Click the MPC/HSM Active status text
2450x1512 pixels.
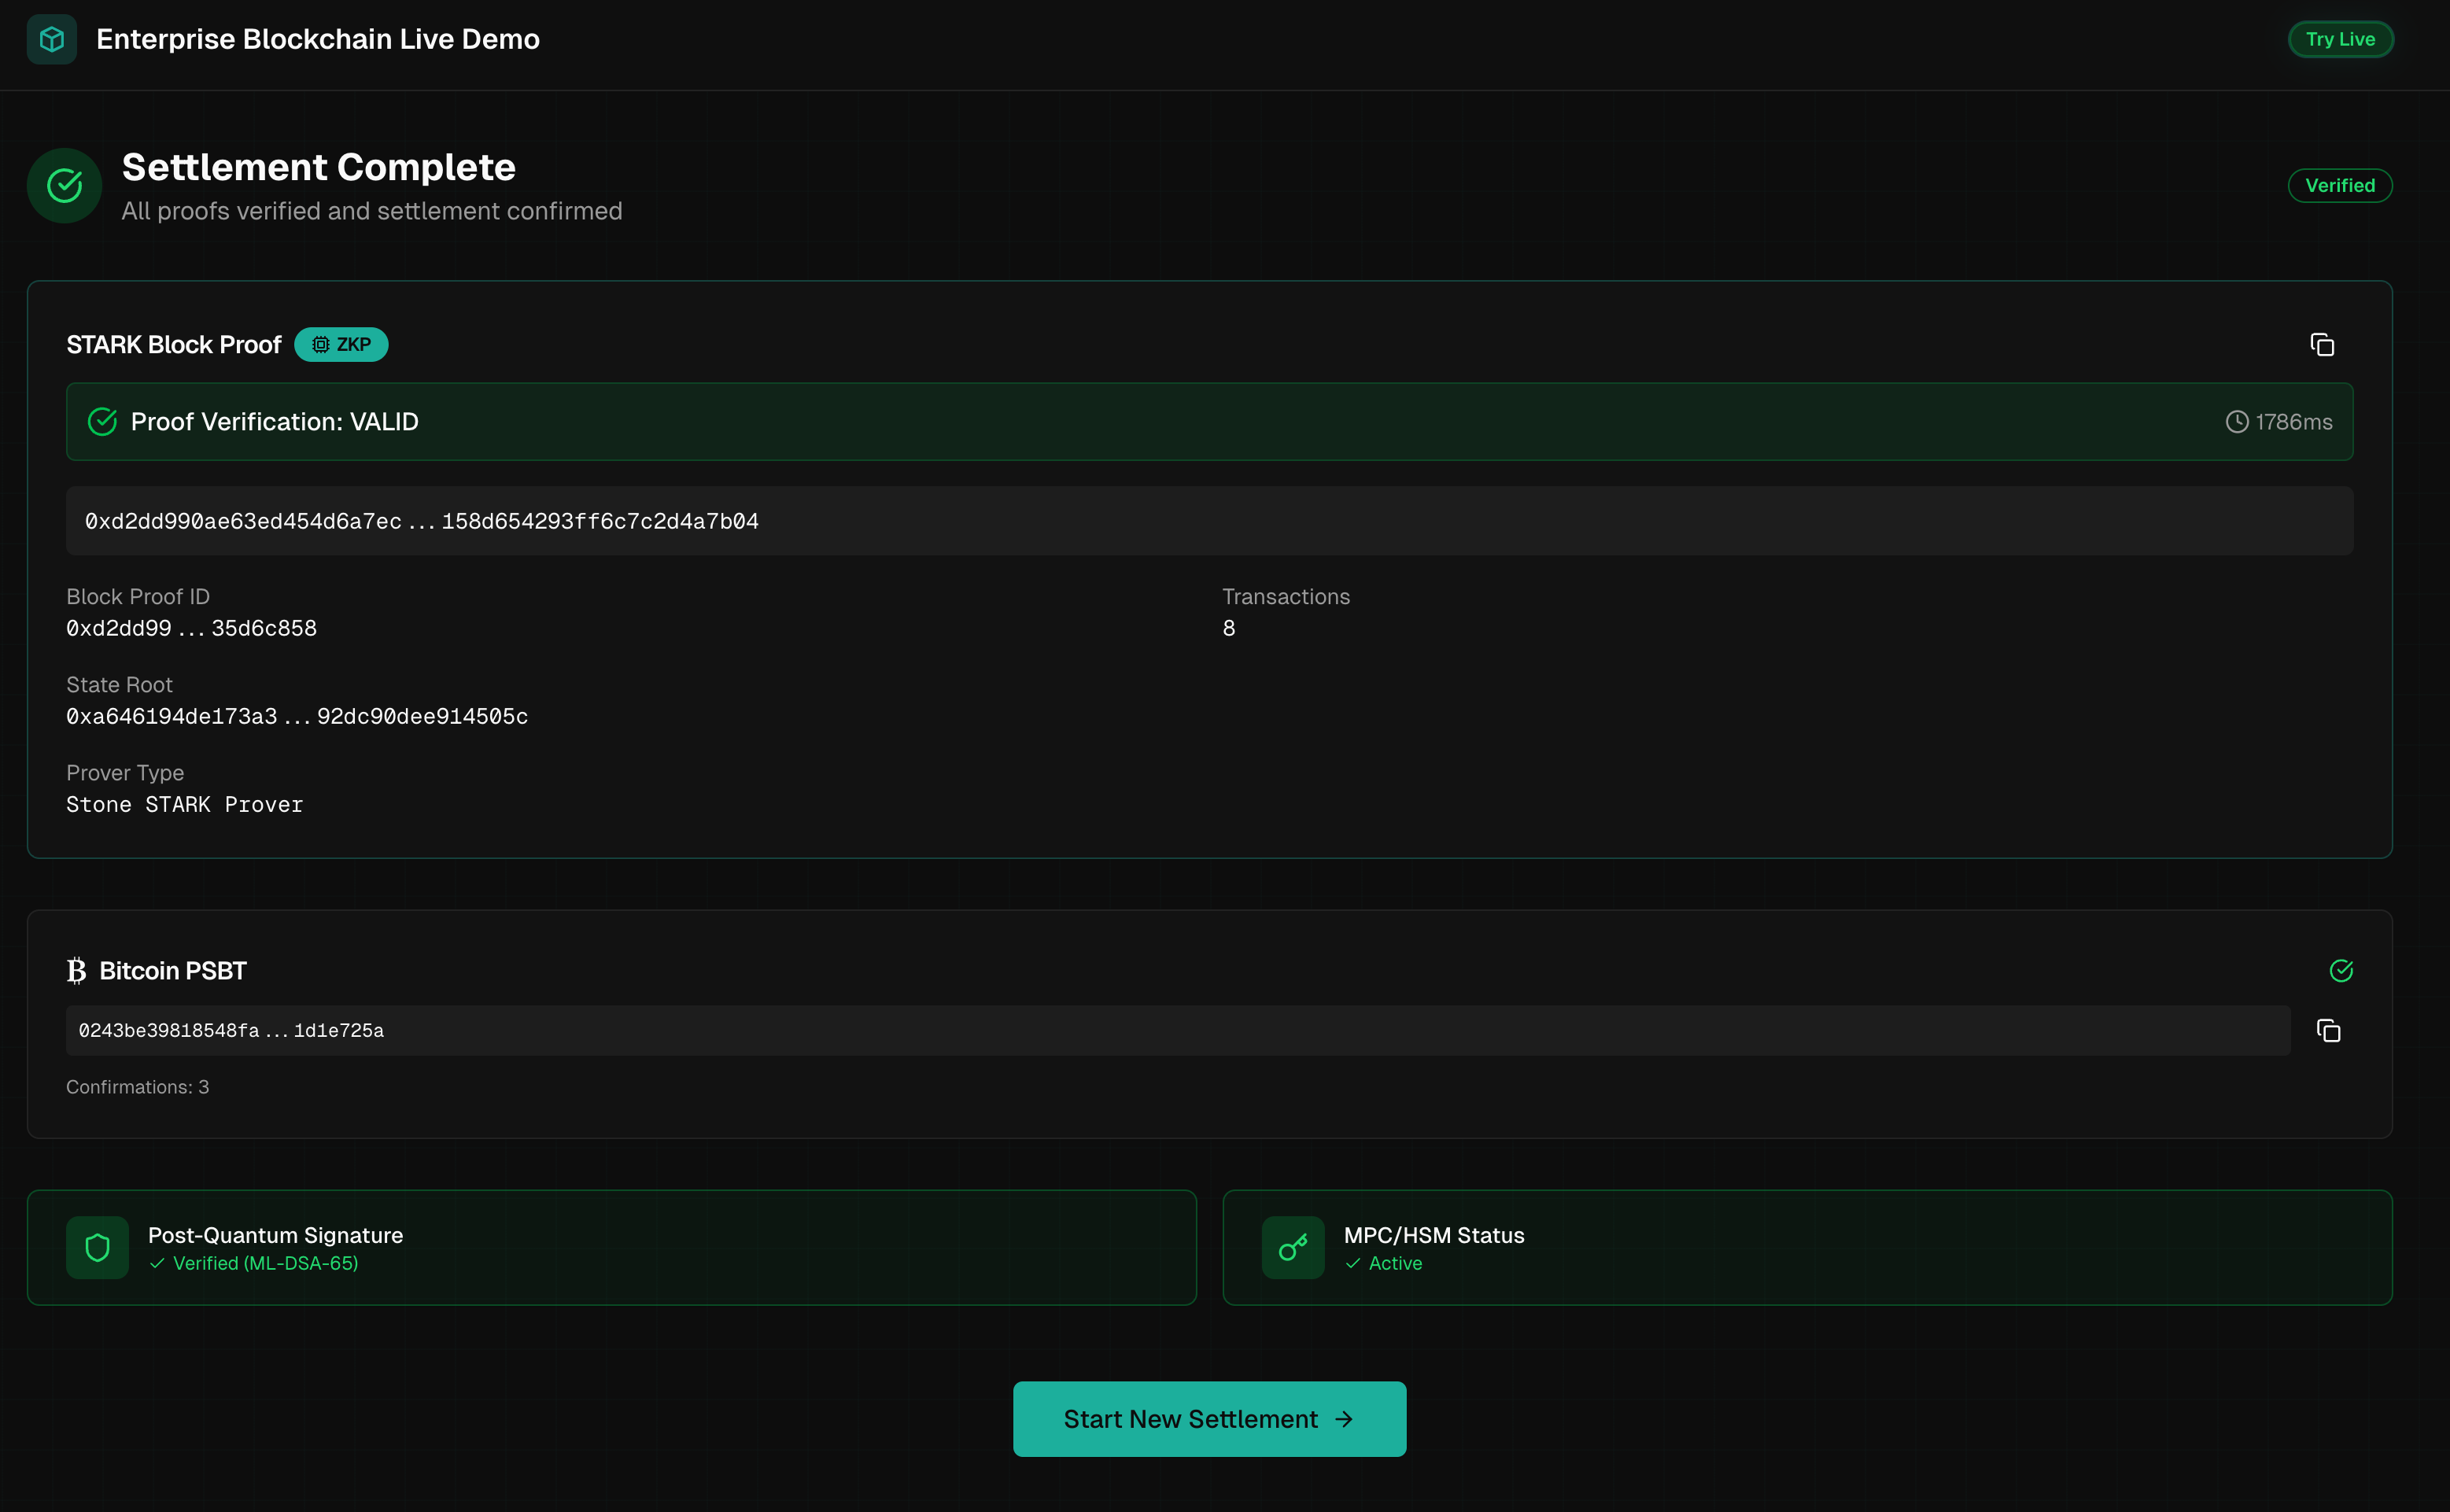1395,1263
